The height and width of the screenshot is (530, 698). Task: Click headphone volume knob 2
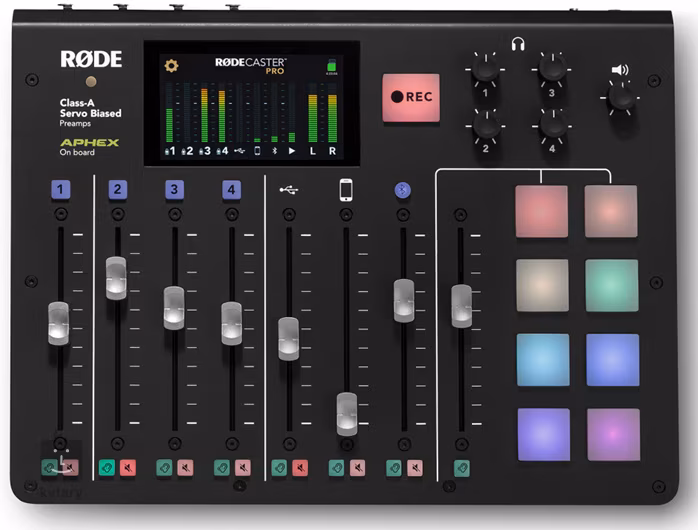coord(486,125)
